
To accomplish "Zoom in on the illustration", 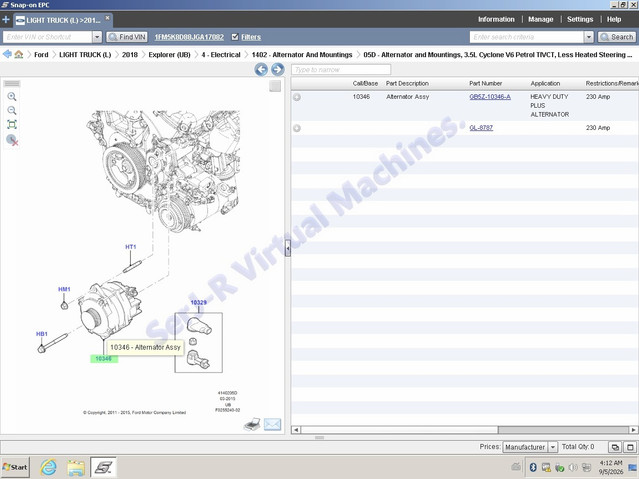I will point(12,97).
